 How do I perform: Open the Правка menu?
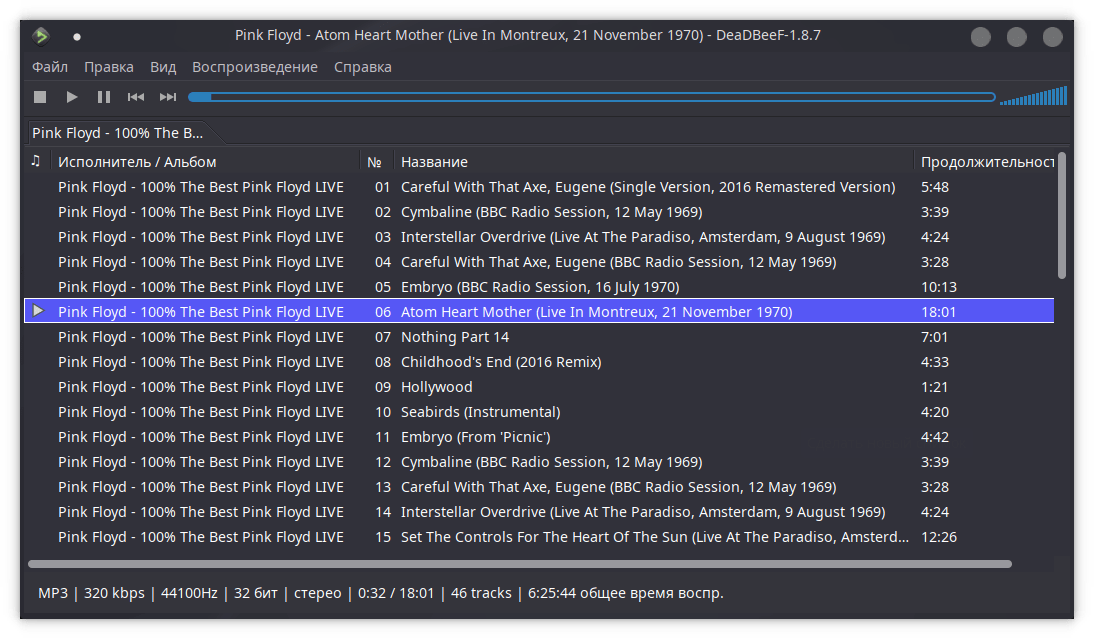pyautogui.click(x=109, y=67)
